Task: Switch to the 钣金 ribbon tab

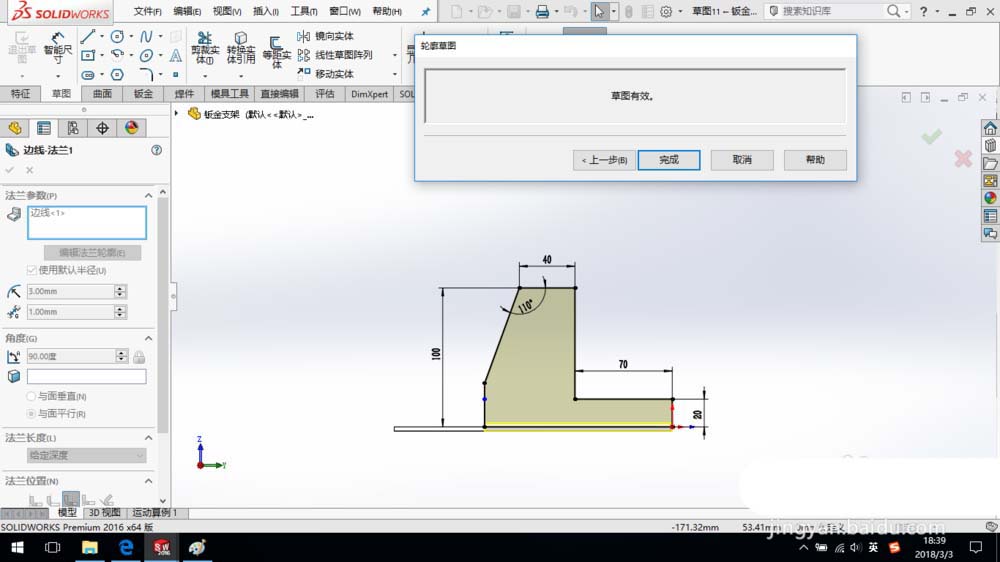Action: pos(143,94)
